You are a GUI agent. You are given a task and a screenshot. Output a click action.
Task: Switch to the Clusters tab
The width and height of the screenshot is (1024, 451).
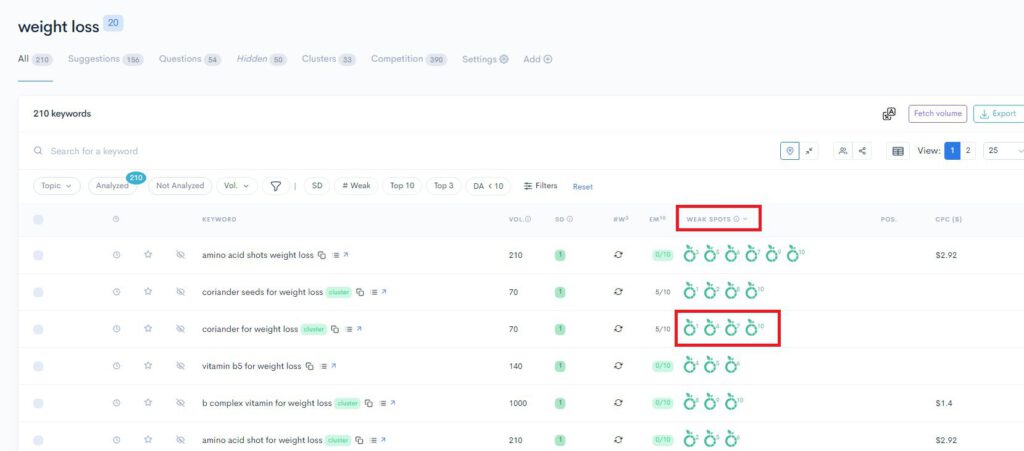[328, 59]
